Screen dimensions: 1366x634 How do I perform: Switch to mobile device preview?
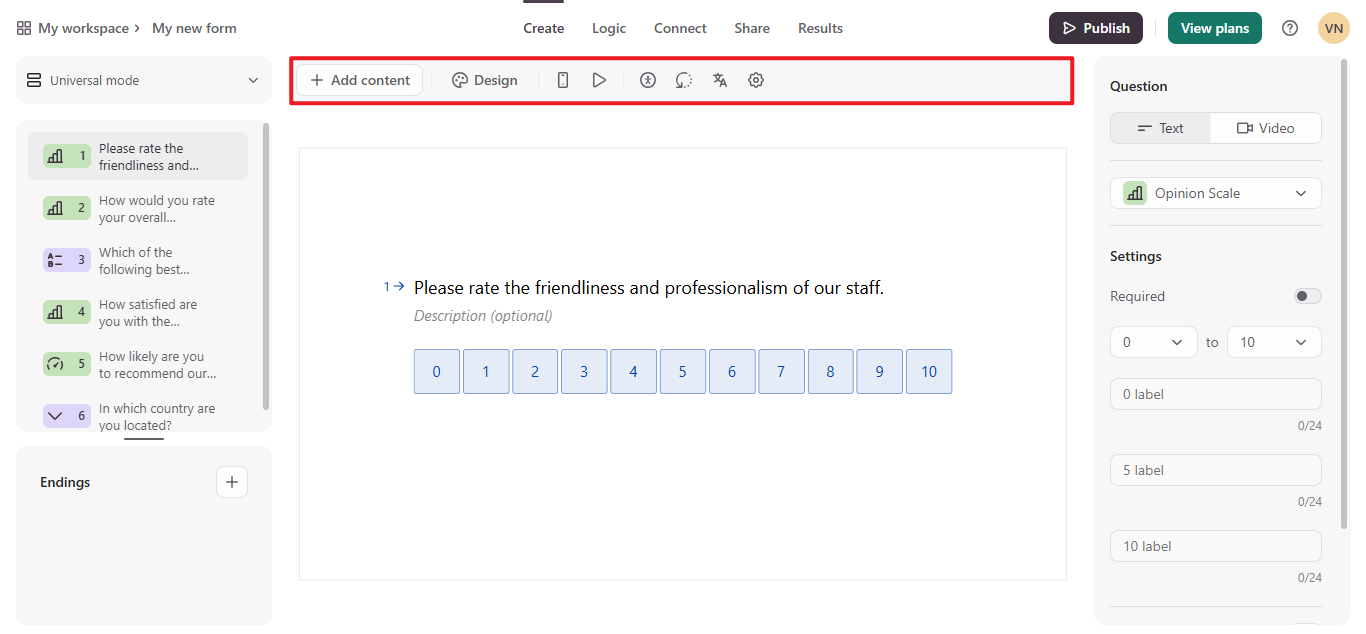point(563,79)
